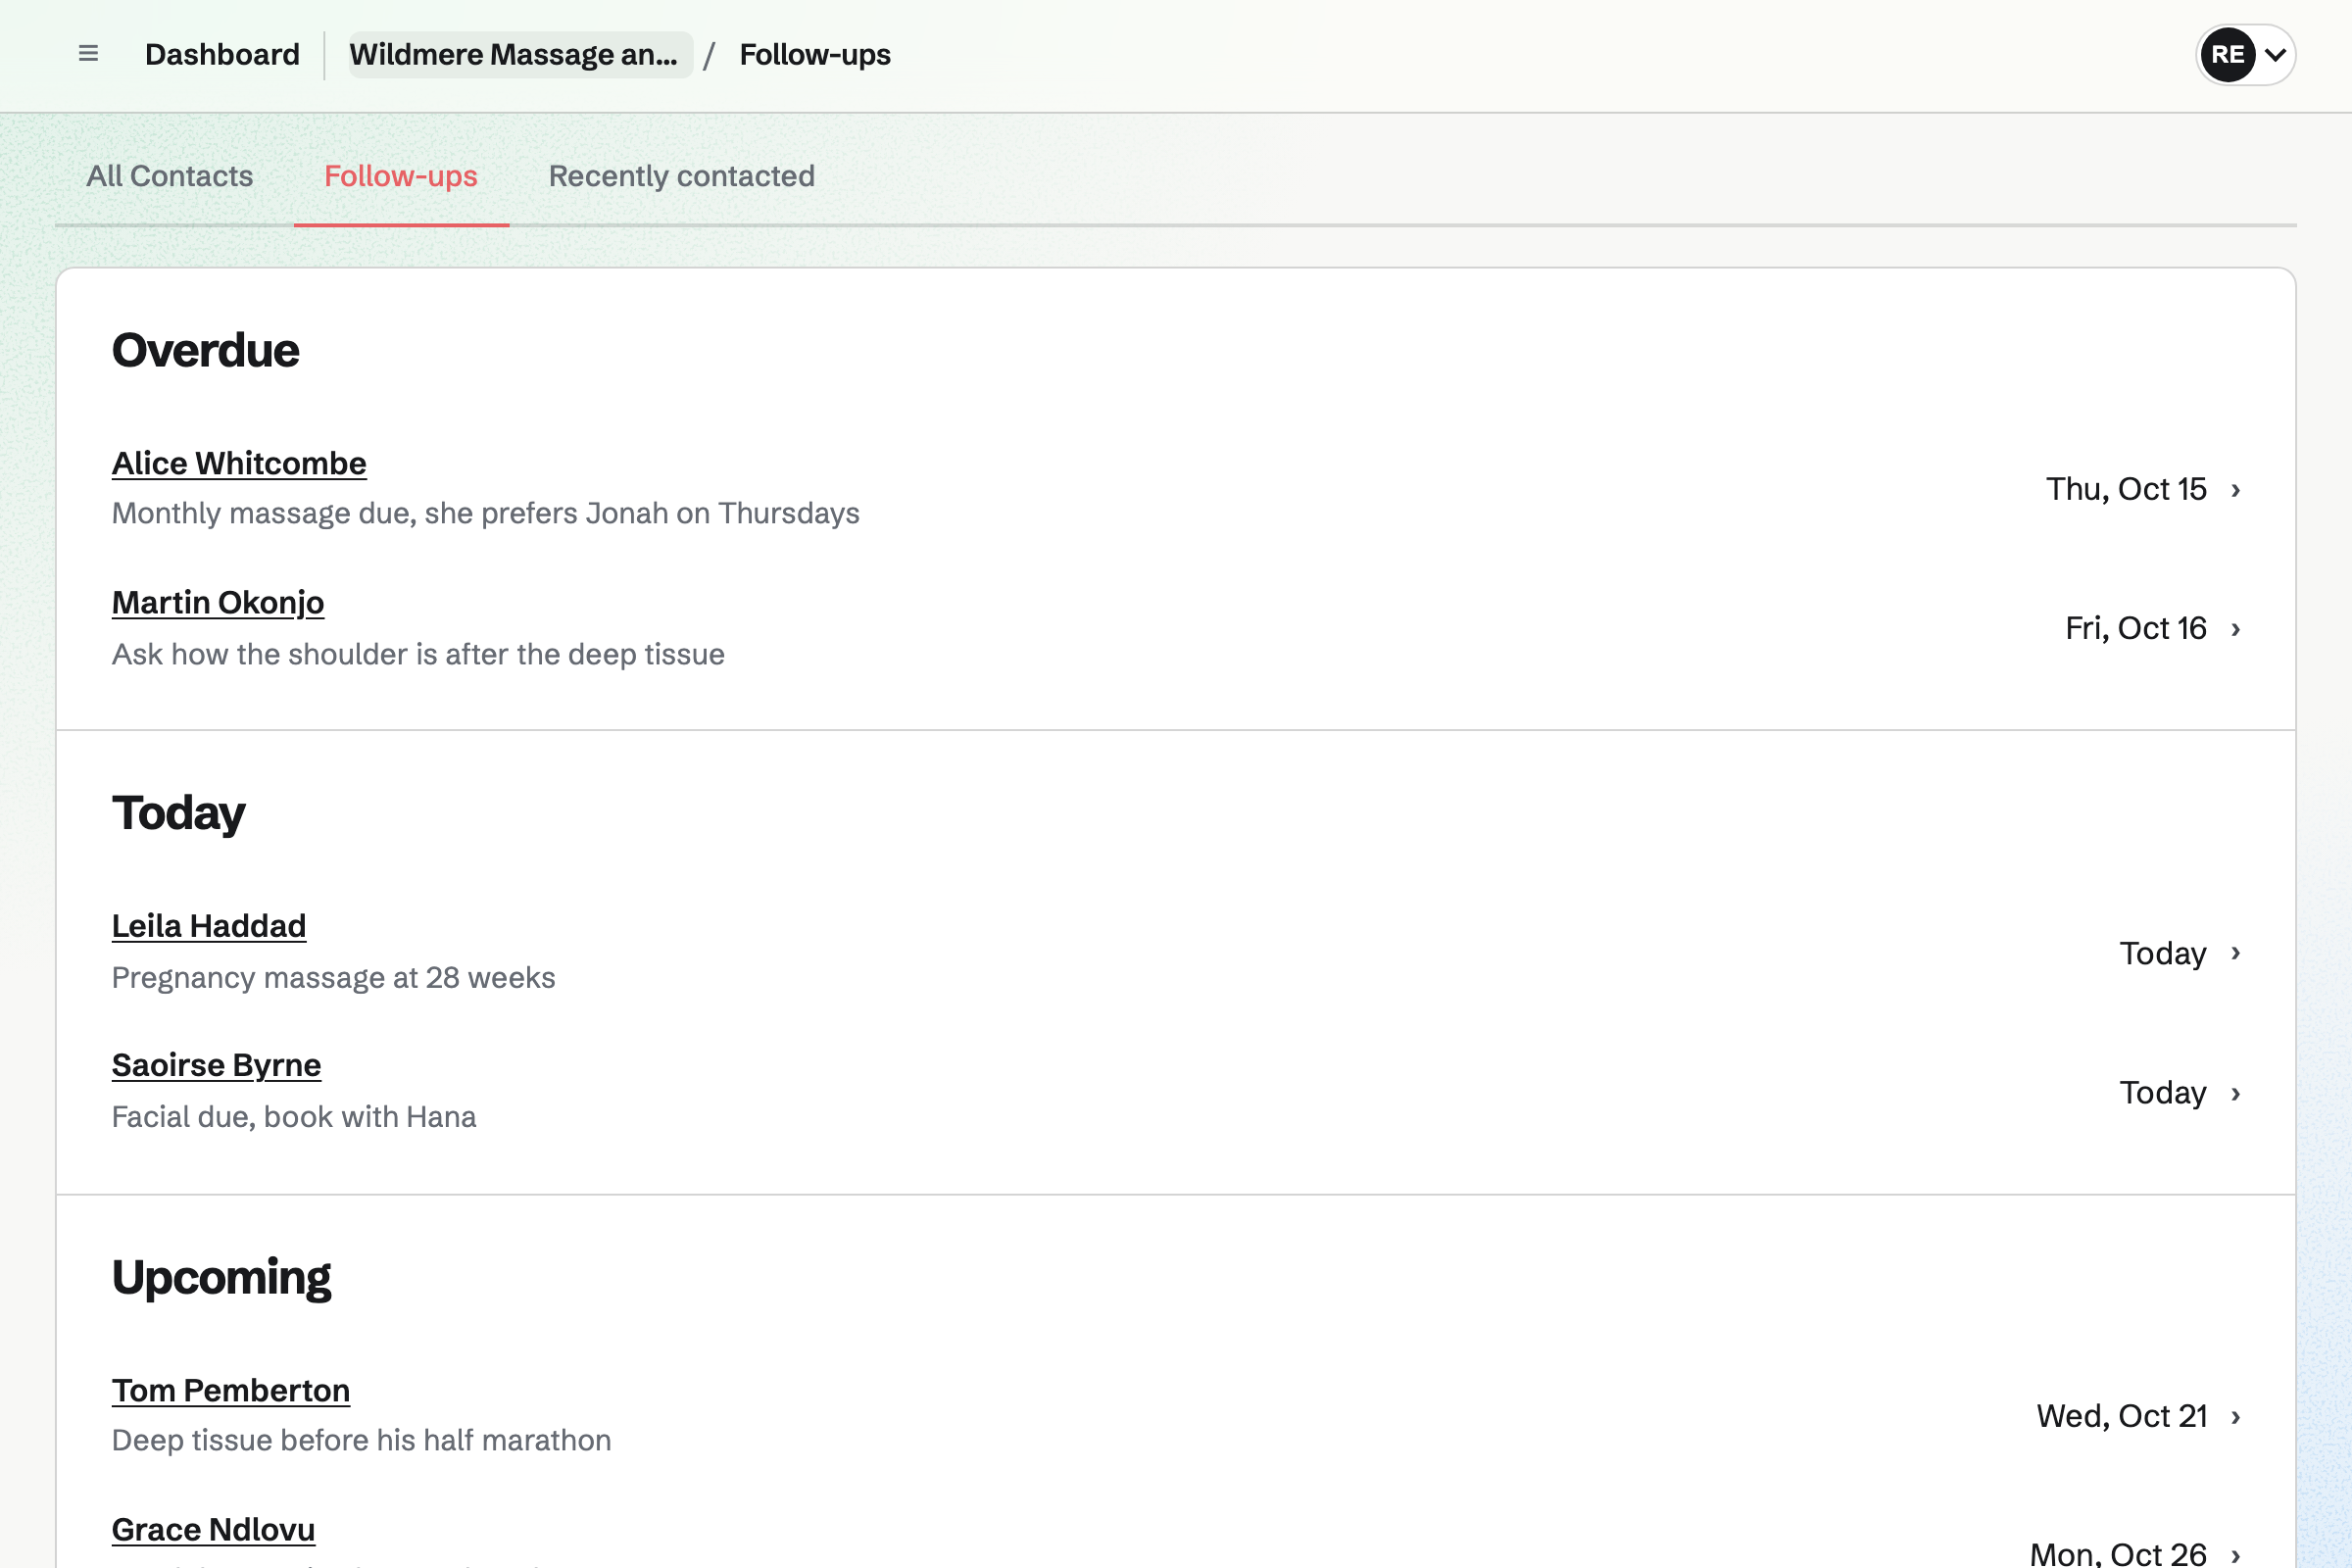
Task: Click the Upcoming section heading
Action: pyautogui.click(x=221, y=1278)
